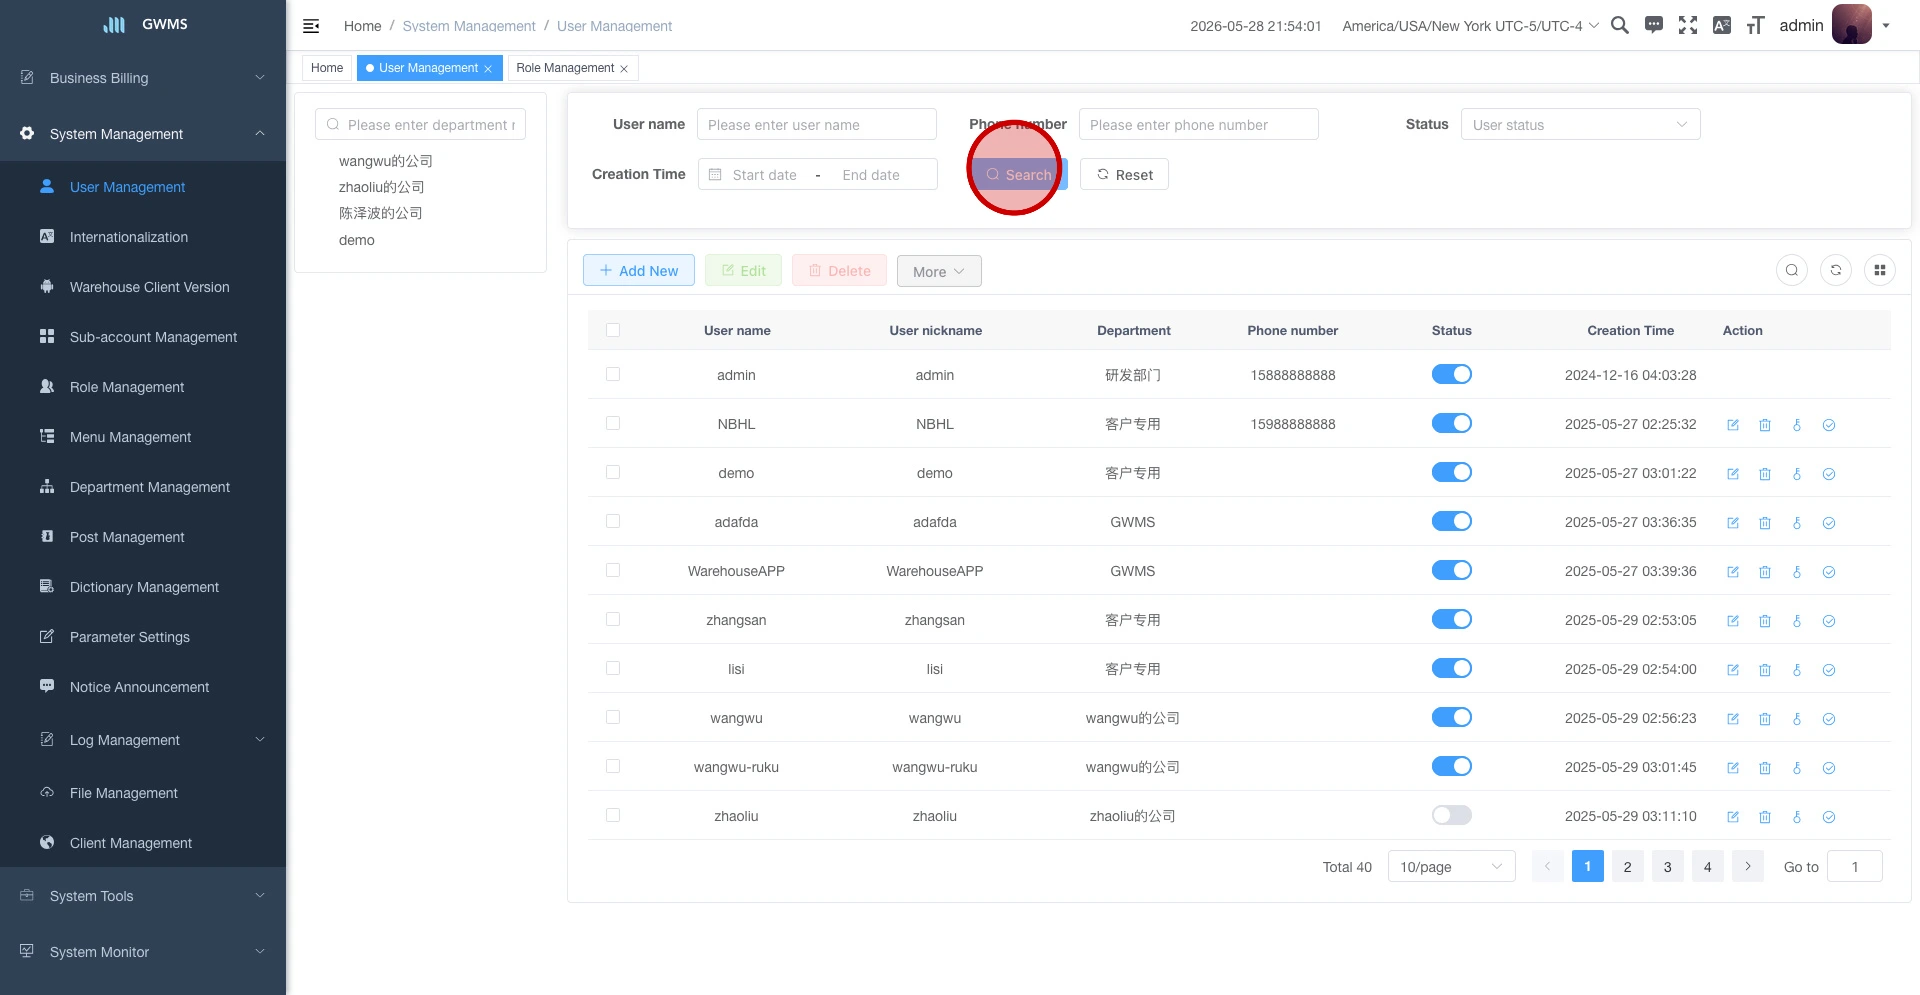
Task: Open Role Management in the sidebar
Action: pos(143,387)
